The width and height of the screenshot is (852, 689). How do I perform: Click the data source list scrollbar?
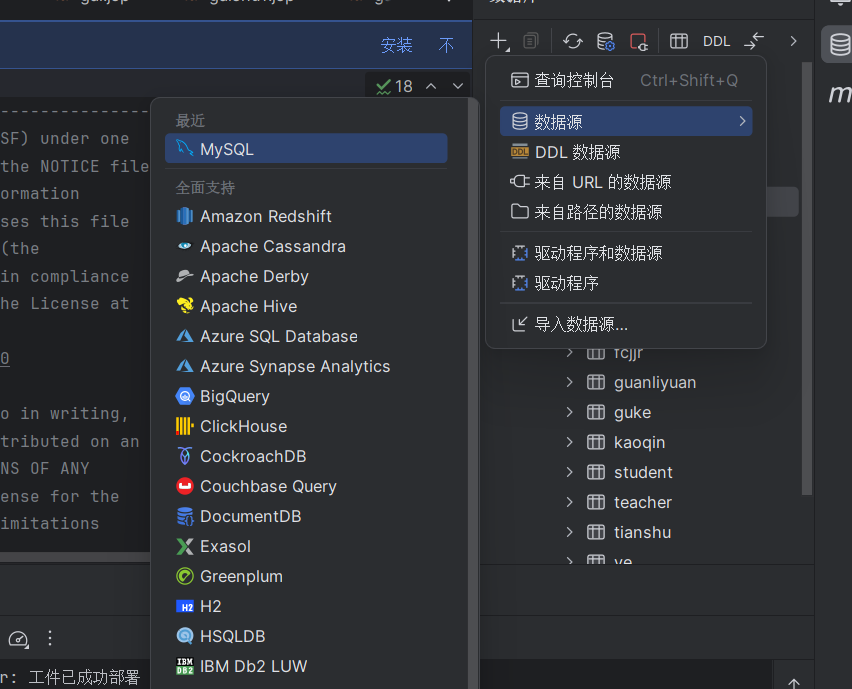pyautogui.click(x=473, y=393)
